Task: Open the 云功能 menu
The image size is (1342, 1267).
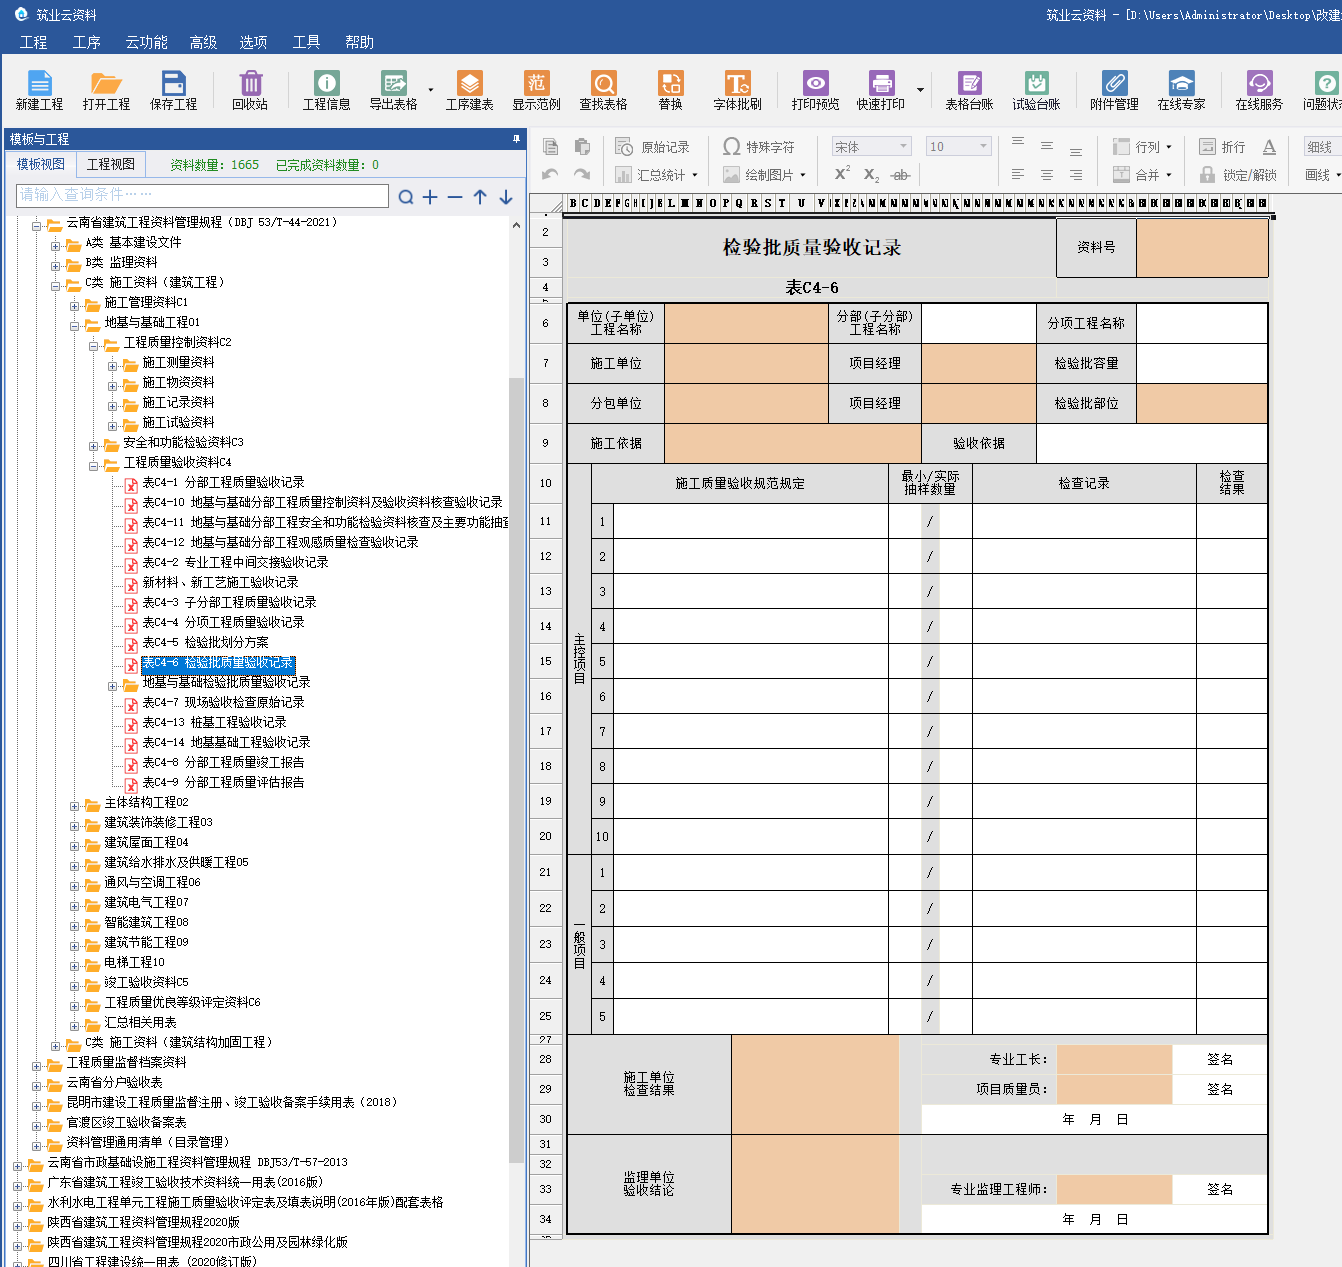Action: (x=146, y=42)
